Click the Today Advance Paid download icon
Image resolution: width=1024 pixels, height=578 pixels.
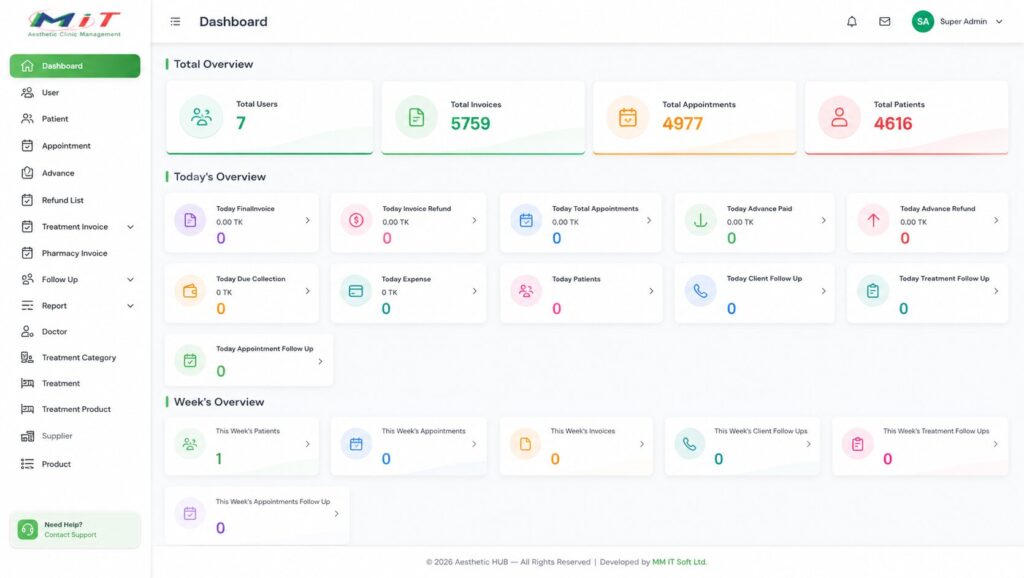pos(700,221)
